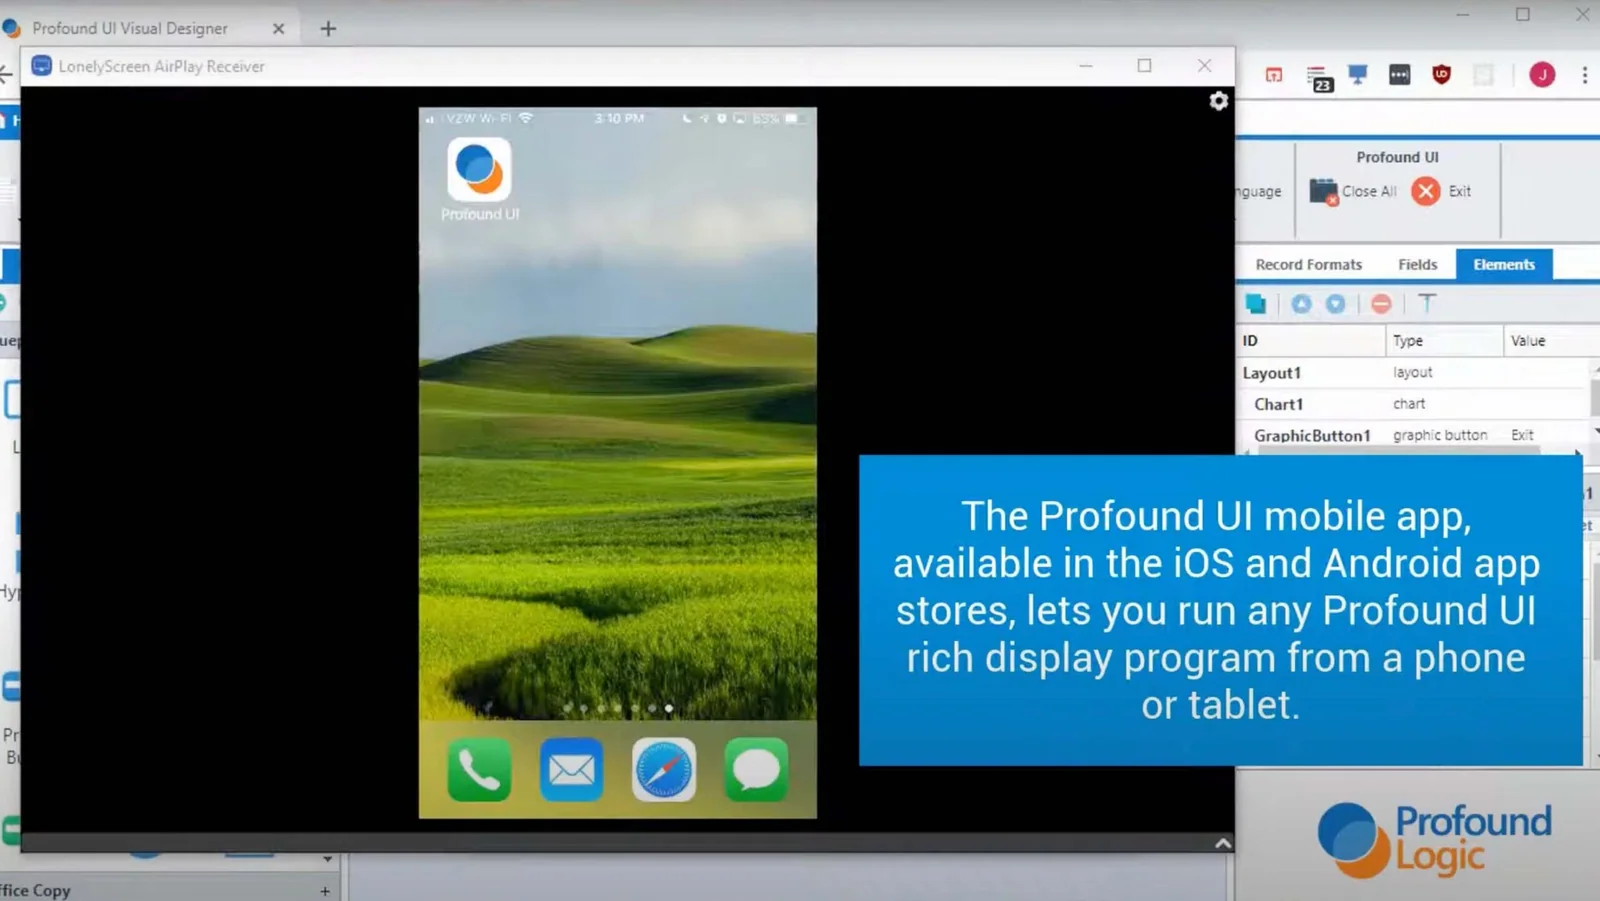Switch to the Record Formats tab
Viewport: 1600px width, 901px height.
coord(1308,264)
